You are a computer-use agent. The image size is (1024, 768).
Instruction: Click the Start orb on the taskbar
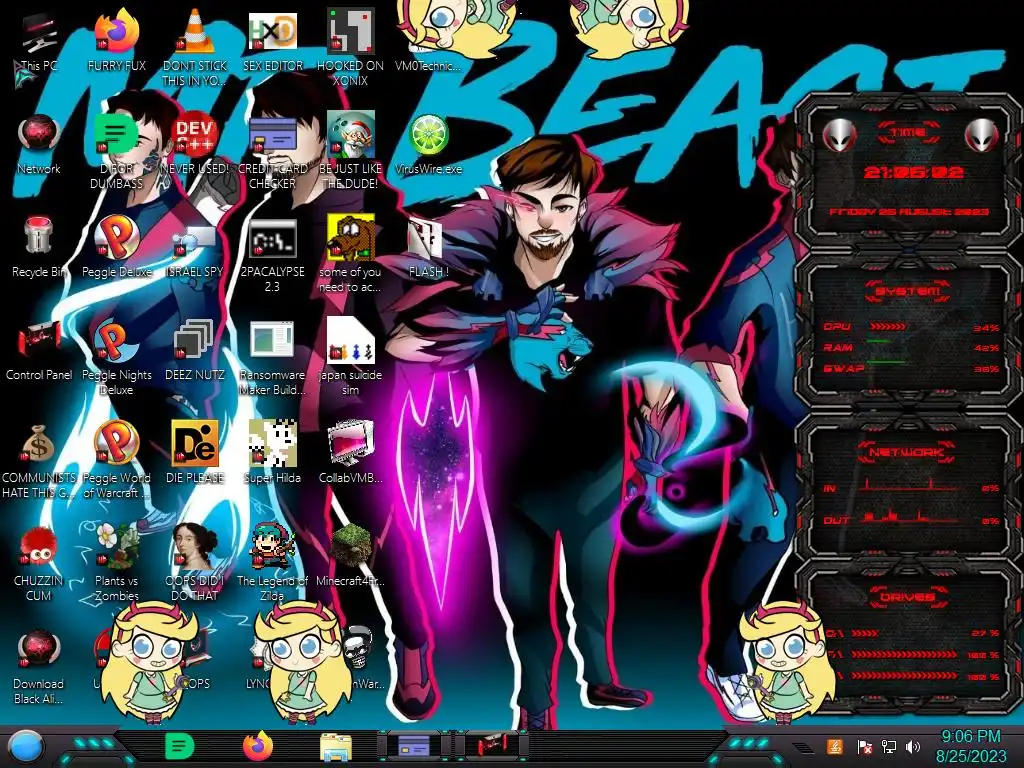(x=26, y=747)
